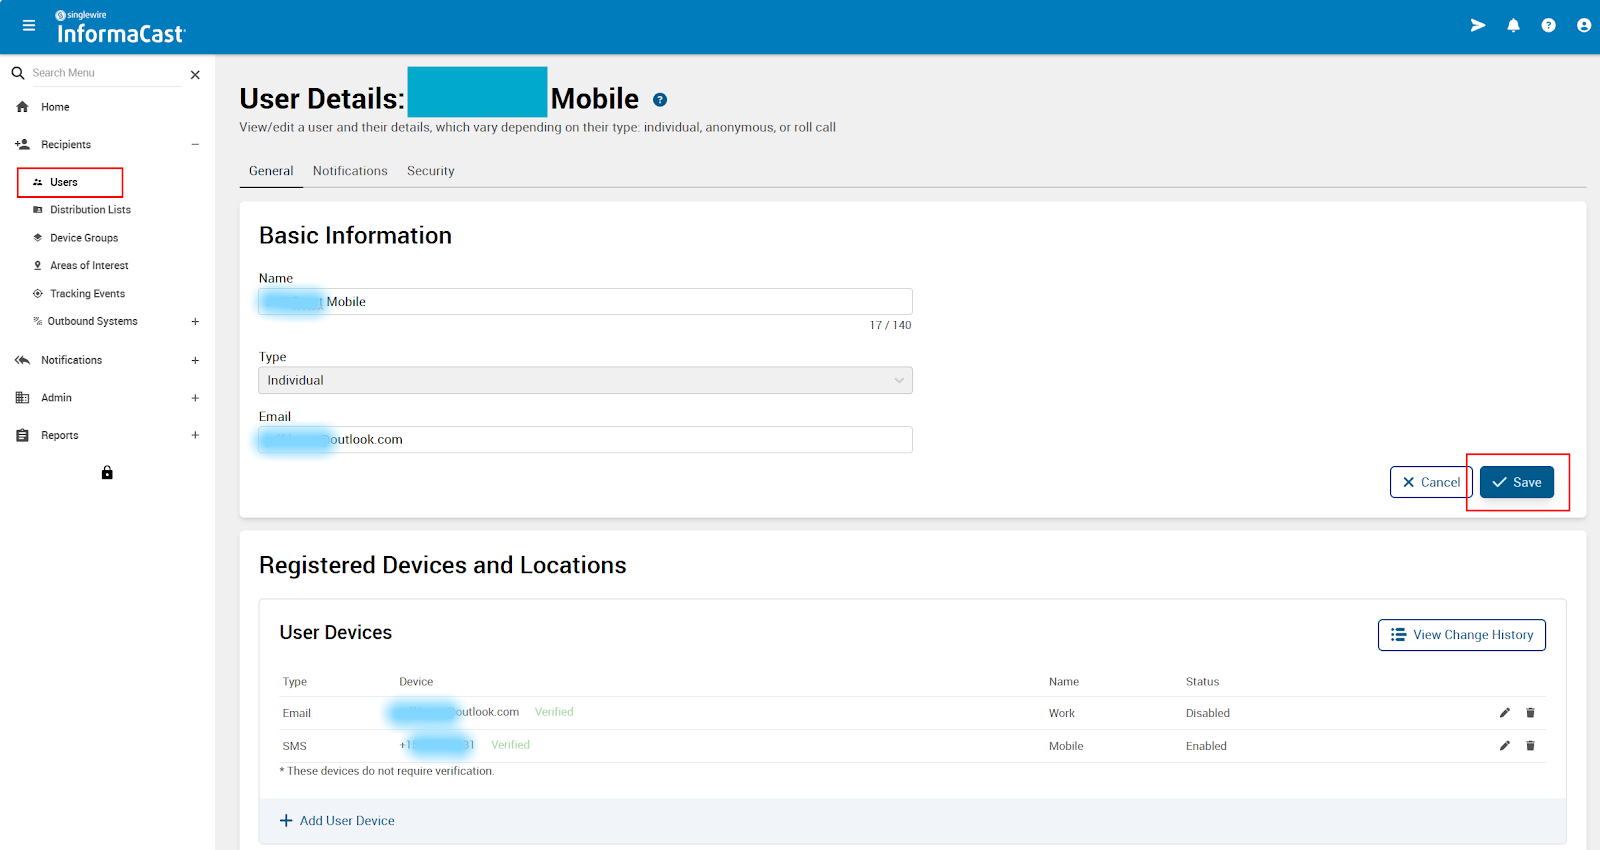Click into the Email input field
This screenshot has width=1600, height=850.
[585, 440]
